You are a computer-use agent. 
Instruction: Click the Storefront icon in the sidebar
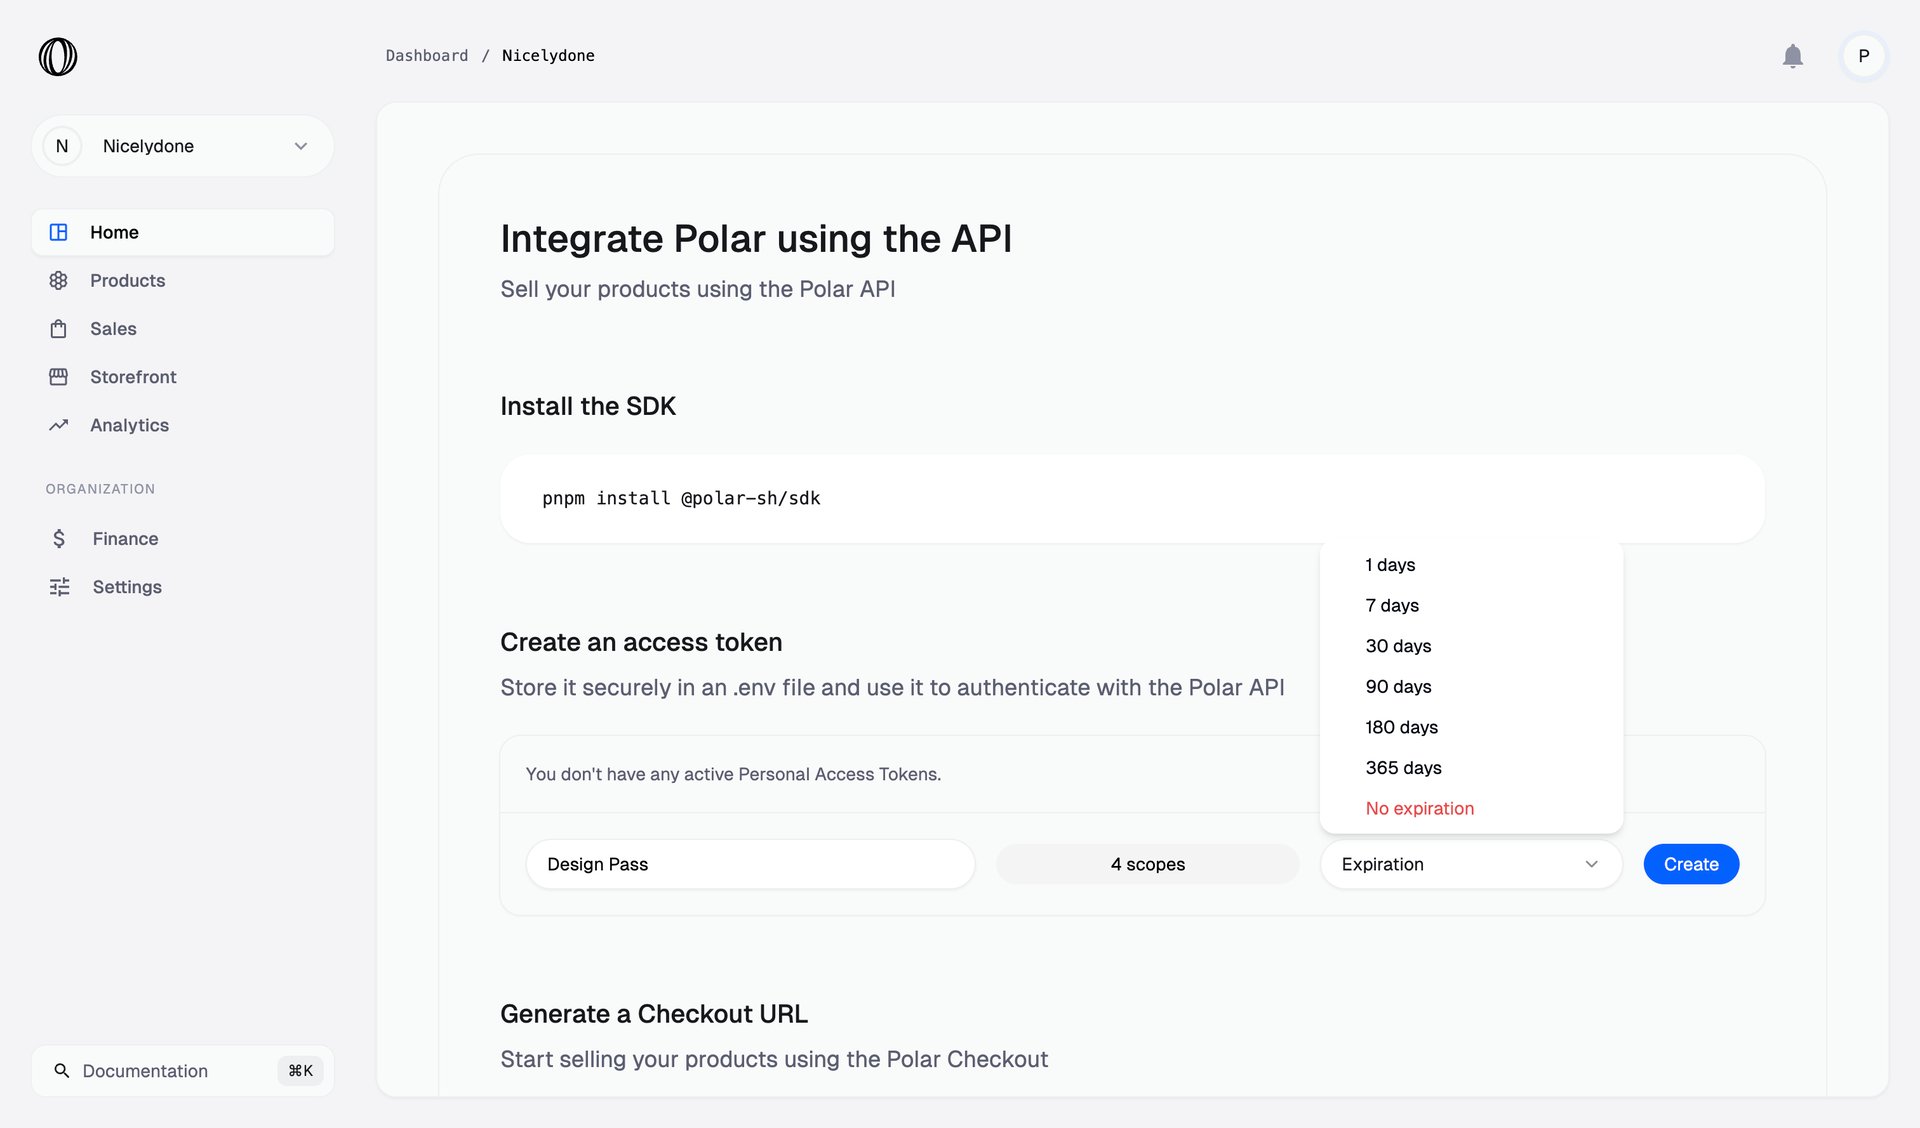(59, 376)
